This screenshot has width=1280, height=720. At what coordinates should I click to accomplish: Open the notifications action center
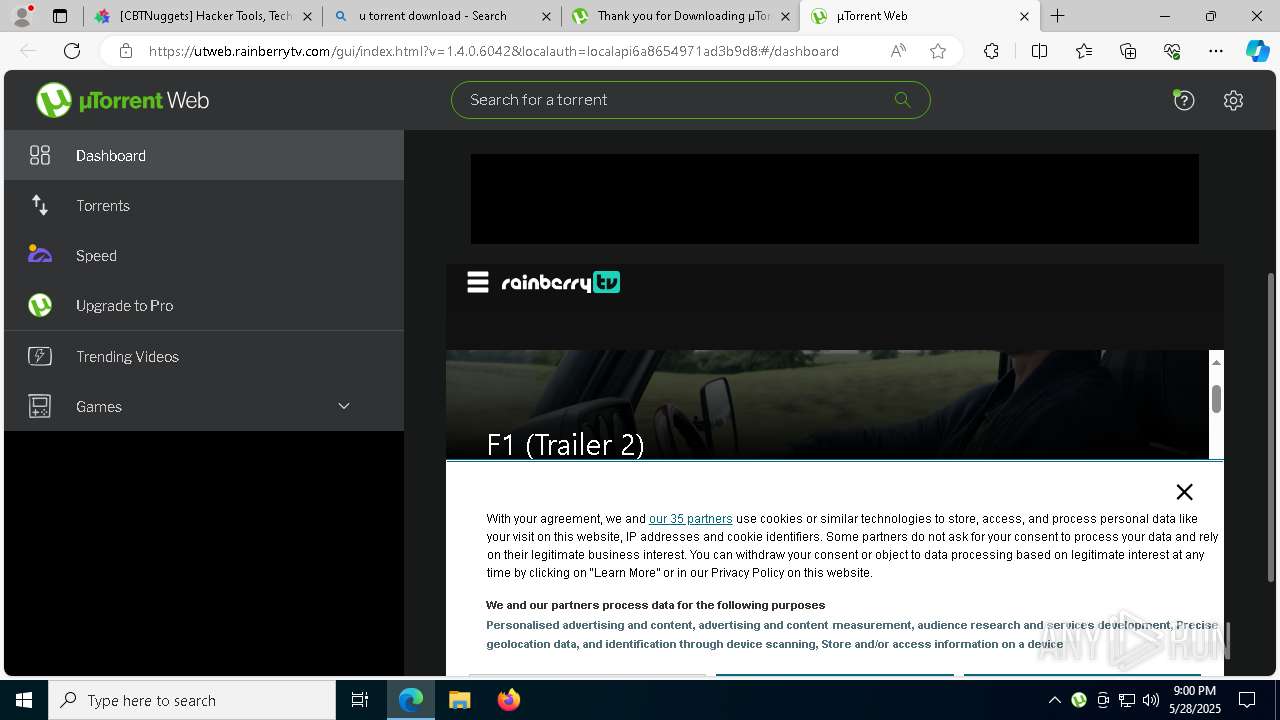[x=1247, y=700]
